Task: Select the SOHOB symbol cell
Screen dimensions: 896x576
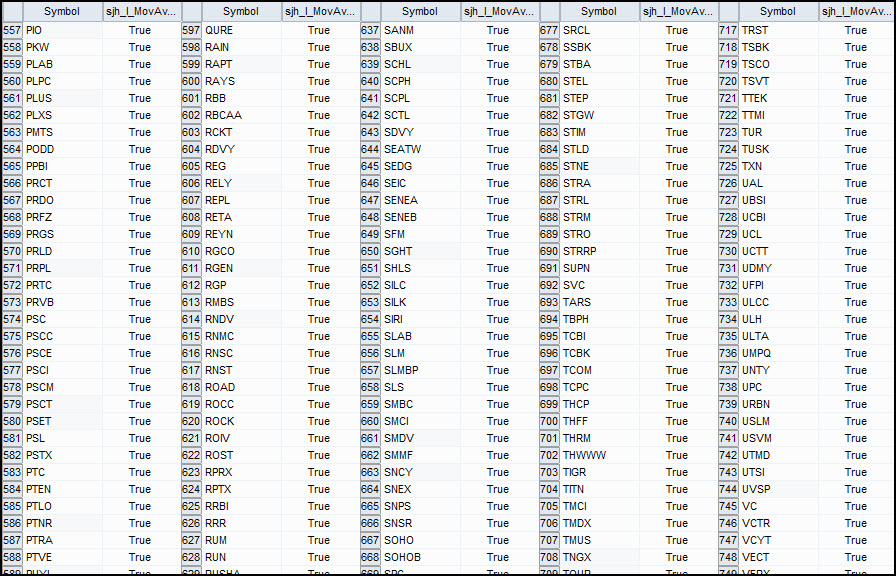Action: [x=420, y=557]
